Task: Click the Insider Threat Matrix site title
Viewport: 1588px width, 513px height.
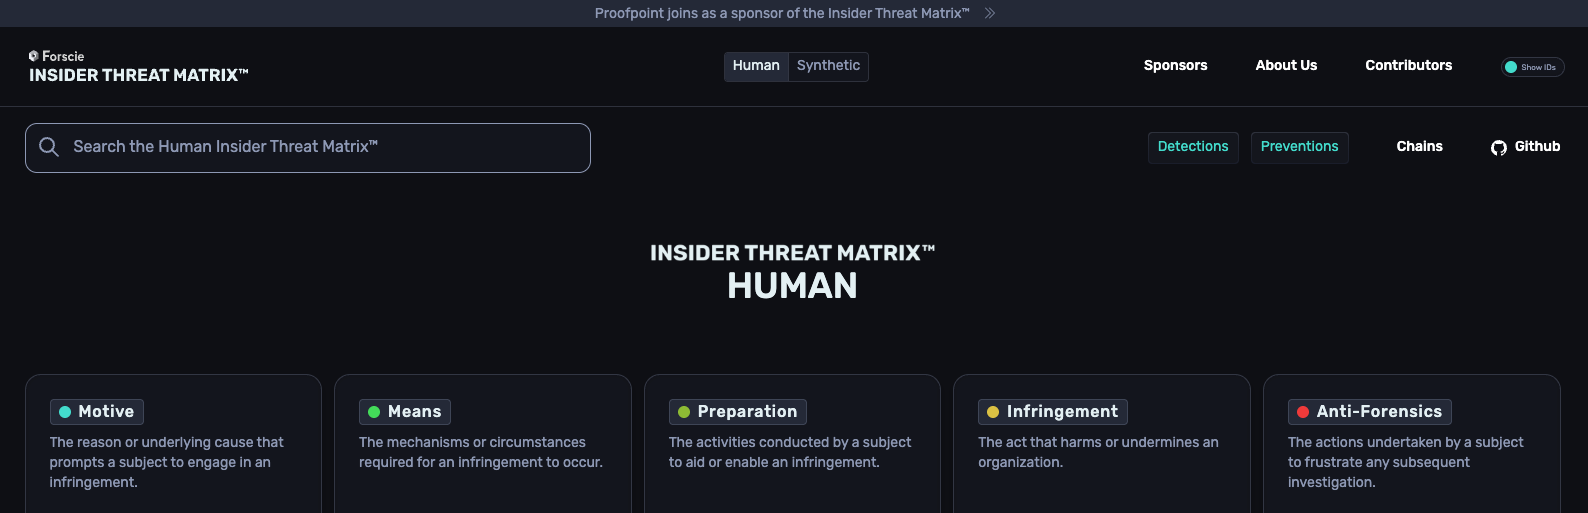Action: point(138,75)
